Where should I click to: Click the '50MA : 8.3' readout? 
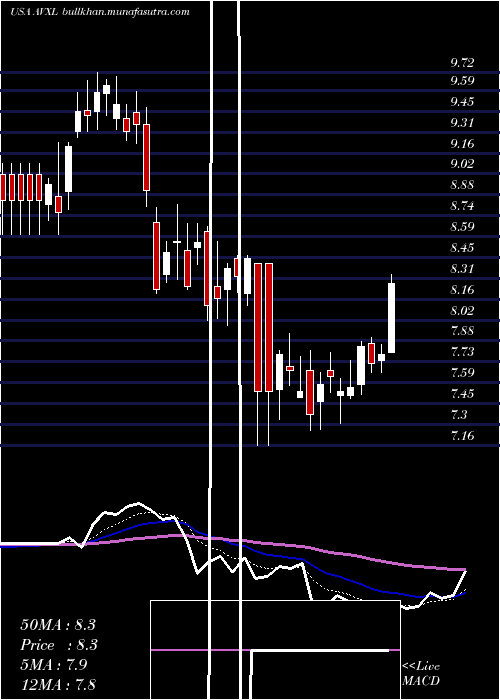click(58, 625)
